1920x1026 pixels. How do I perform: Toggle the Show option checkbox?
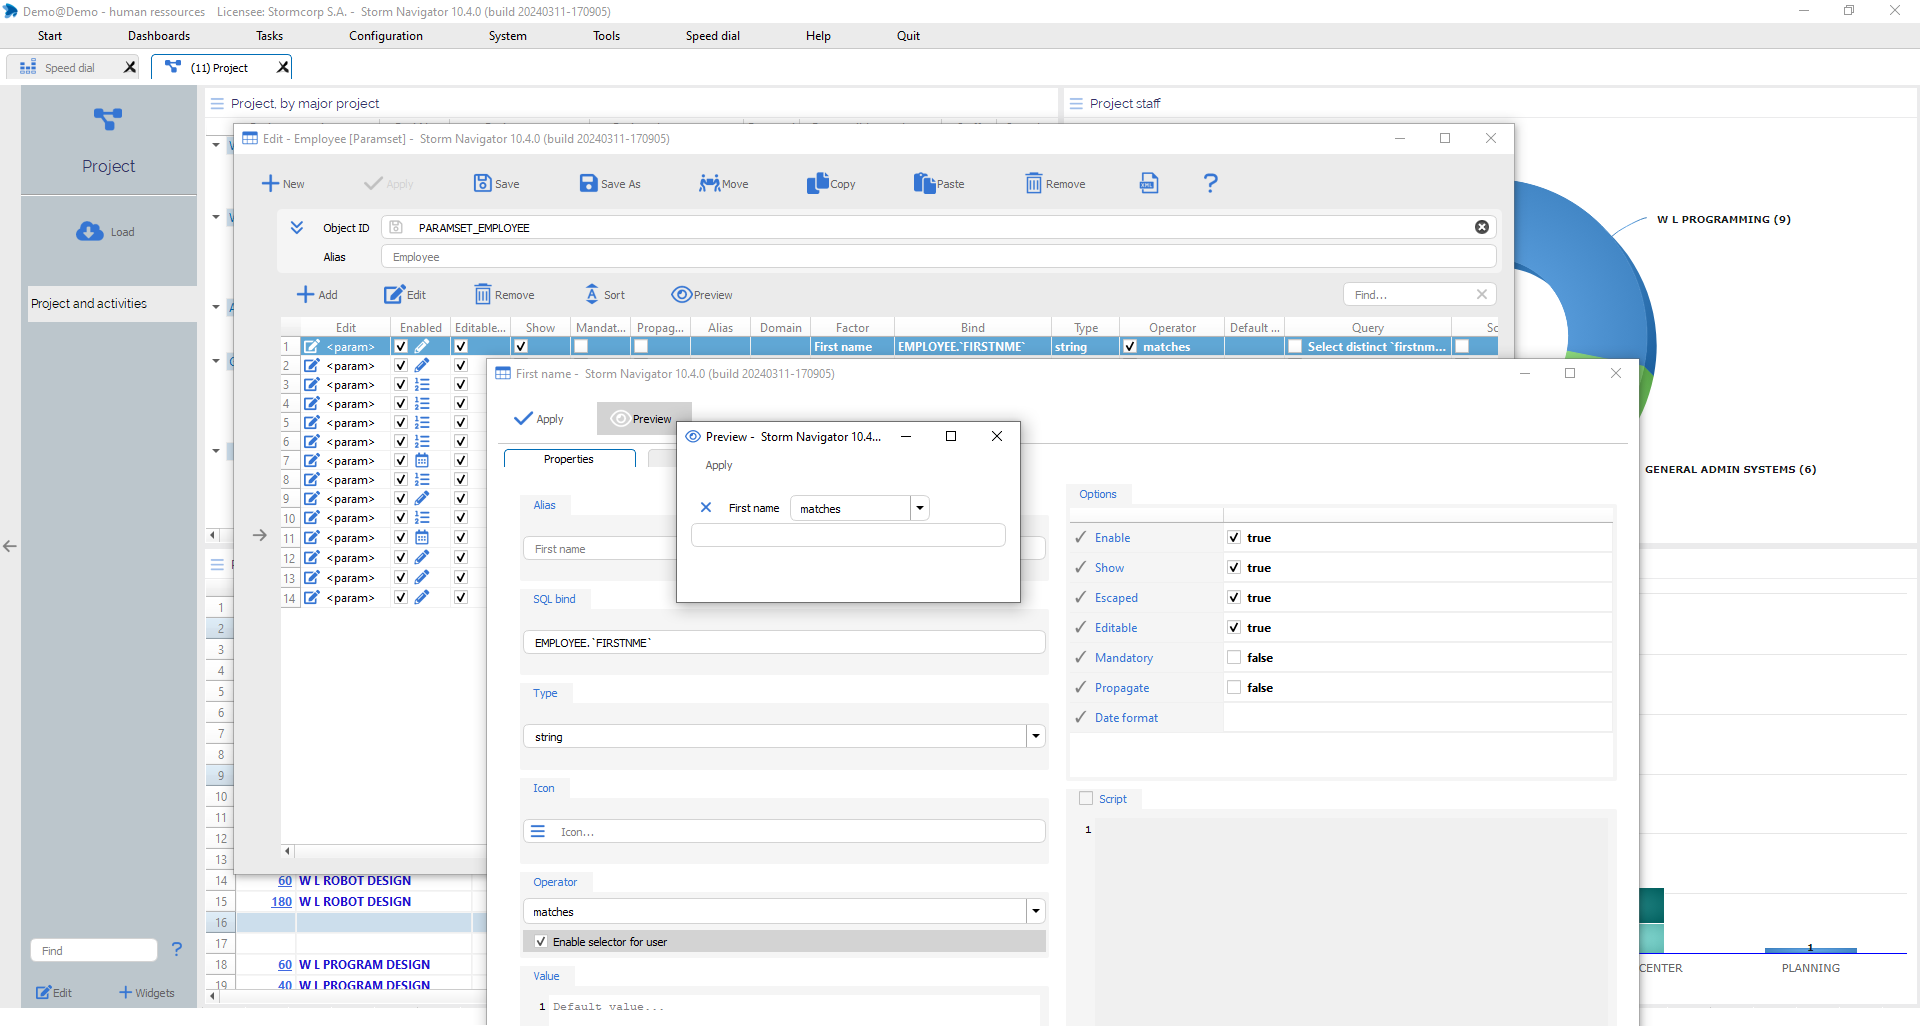point(1234,567)
